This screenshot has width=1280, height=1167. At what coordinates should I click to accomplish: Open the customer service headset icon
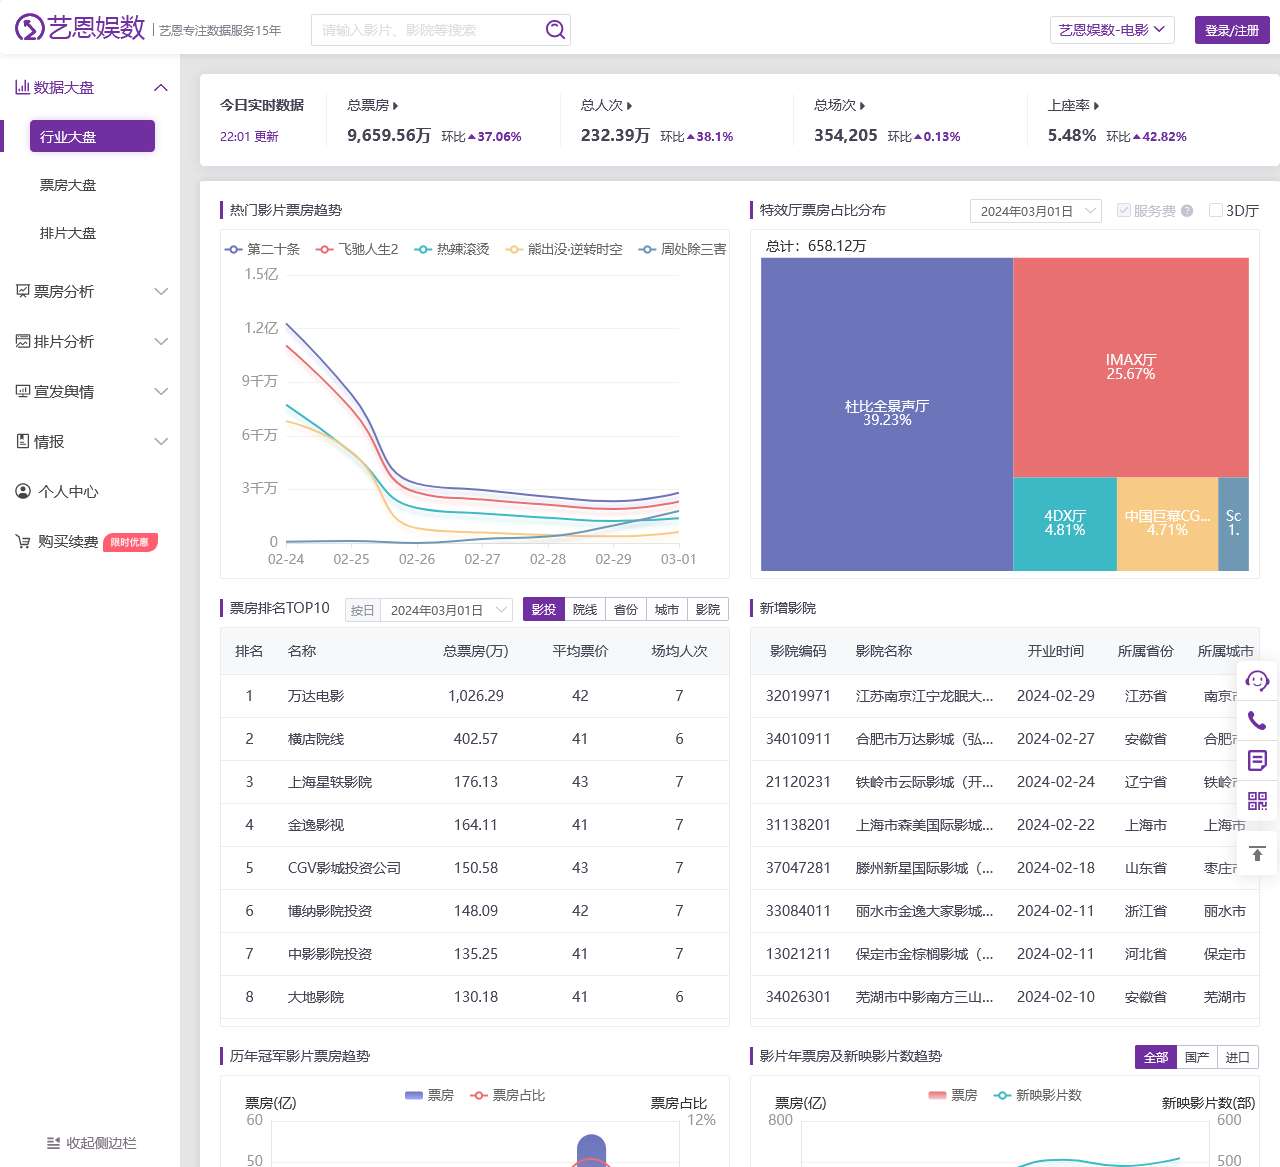(x=1257, y=681)
